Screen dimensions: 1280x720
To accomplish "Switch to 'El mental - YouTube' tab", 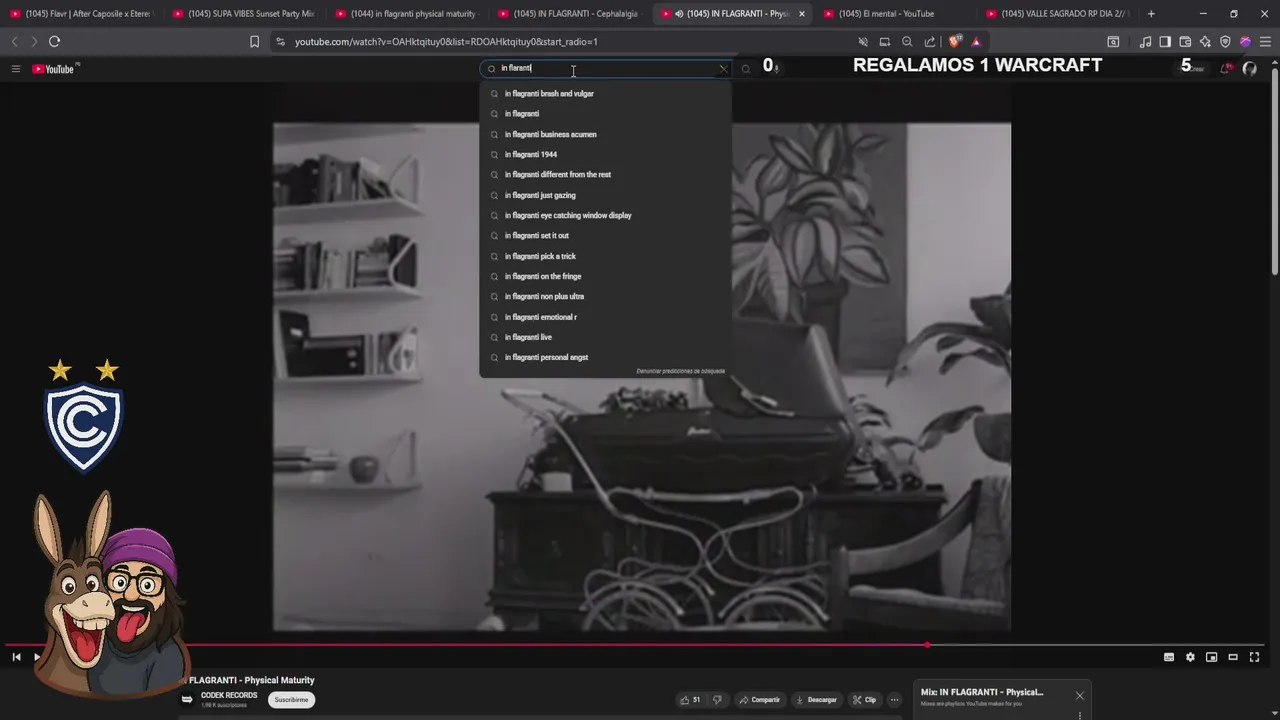I will 895,14.
